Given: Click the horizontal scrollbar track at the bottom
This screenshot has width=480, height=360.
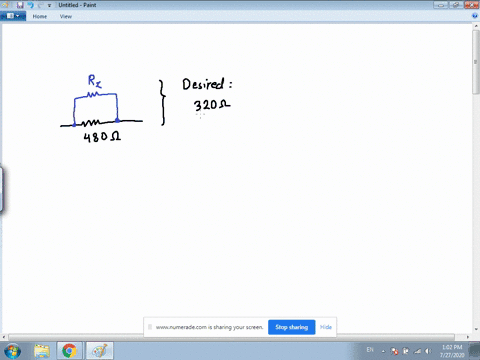Looking at the screenshot, I should 232,337.
